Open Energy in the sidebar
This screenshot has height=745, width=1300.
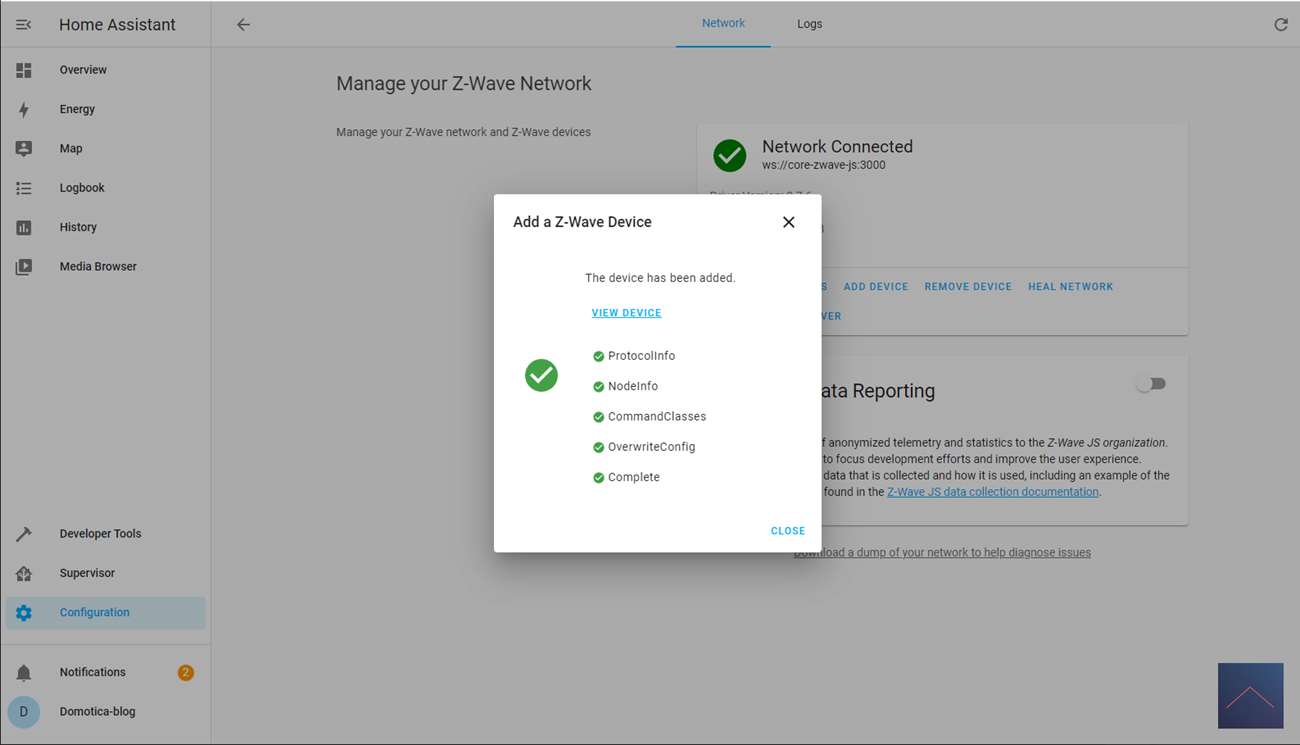click(x=105, y=109)
